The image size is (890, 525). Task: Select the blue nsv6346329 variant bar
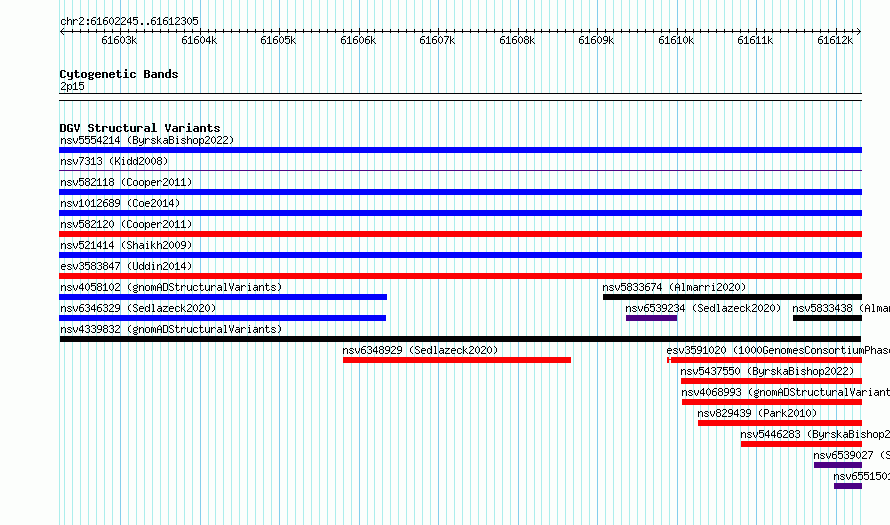coord(222,318)
